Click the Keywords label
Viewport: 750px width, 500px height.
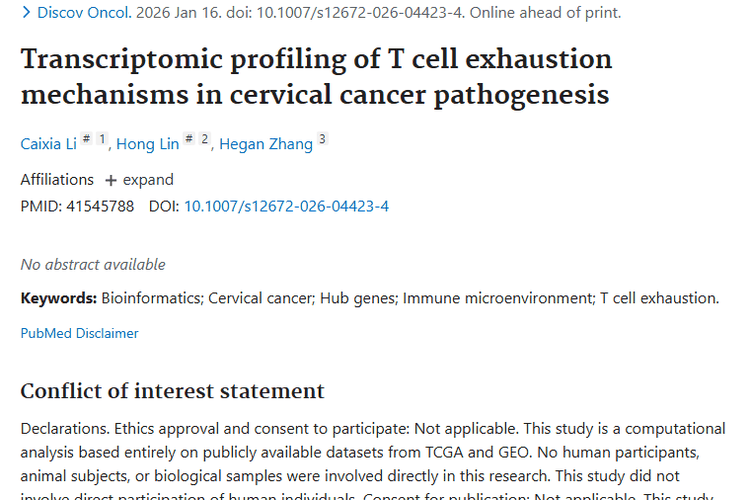coord(59,298)
